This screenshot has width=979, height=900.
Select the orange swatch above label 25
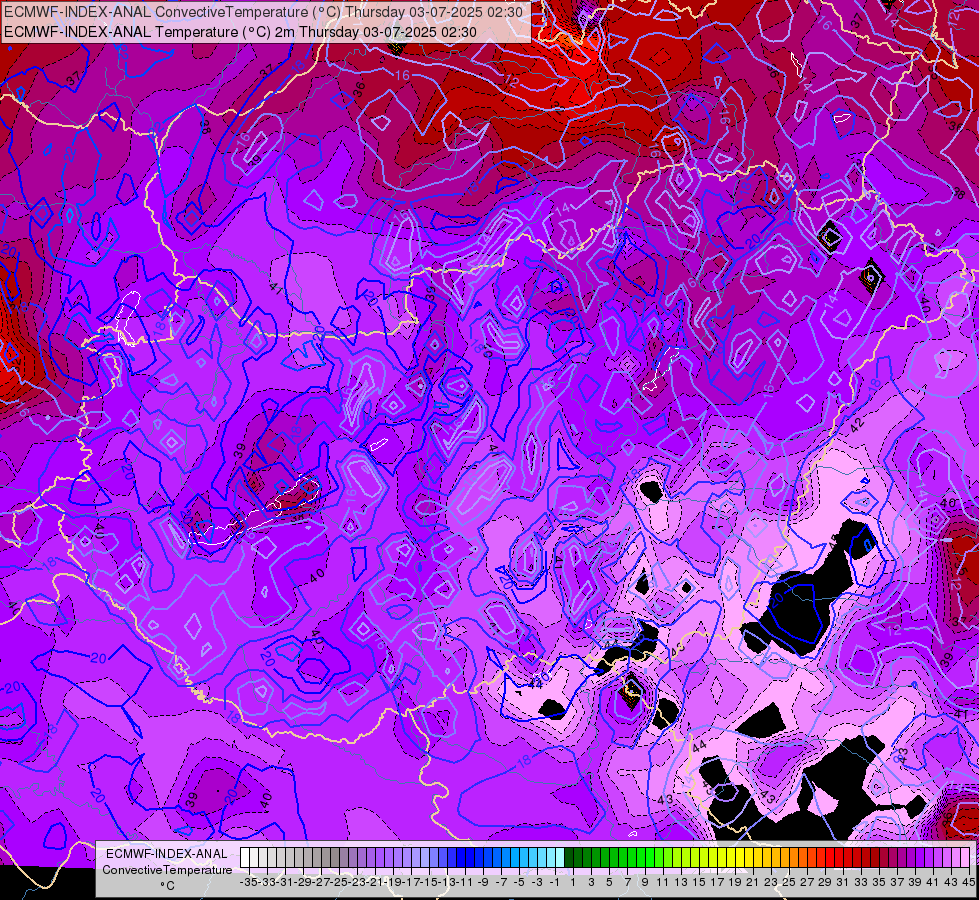(x=785, y=857)
